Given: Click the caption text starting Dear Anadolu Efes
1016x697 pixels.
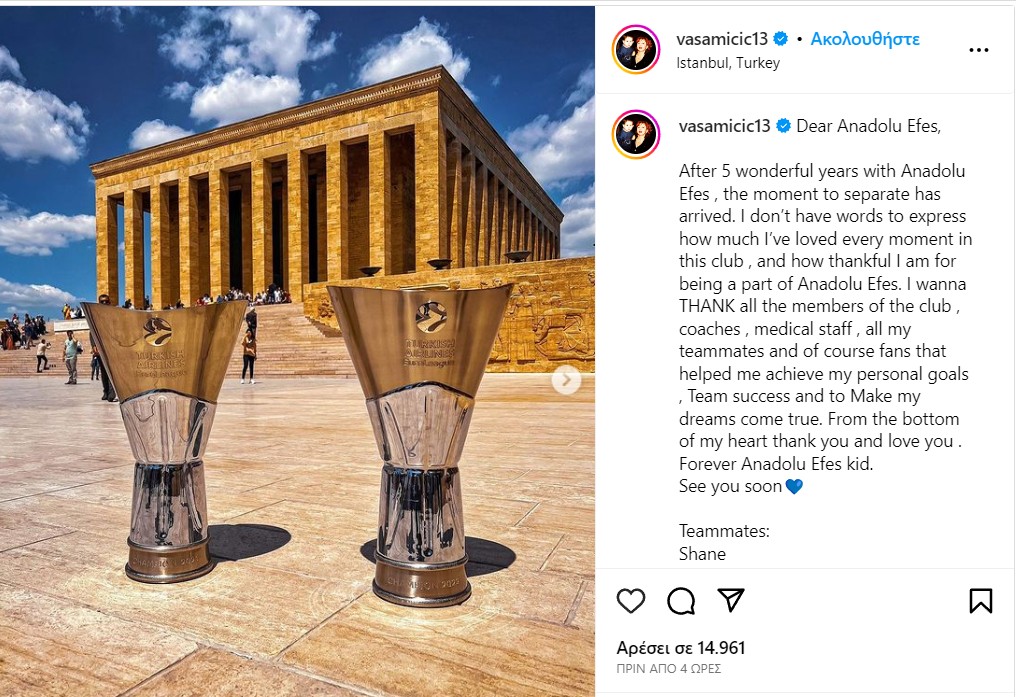Looking at the screenshot, I should [868, 126].
